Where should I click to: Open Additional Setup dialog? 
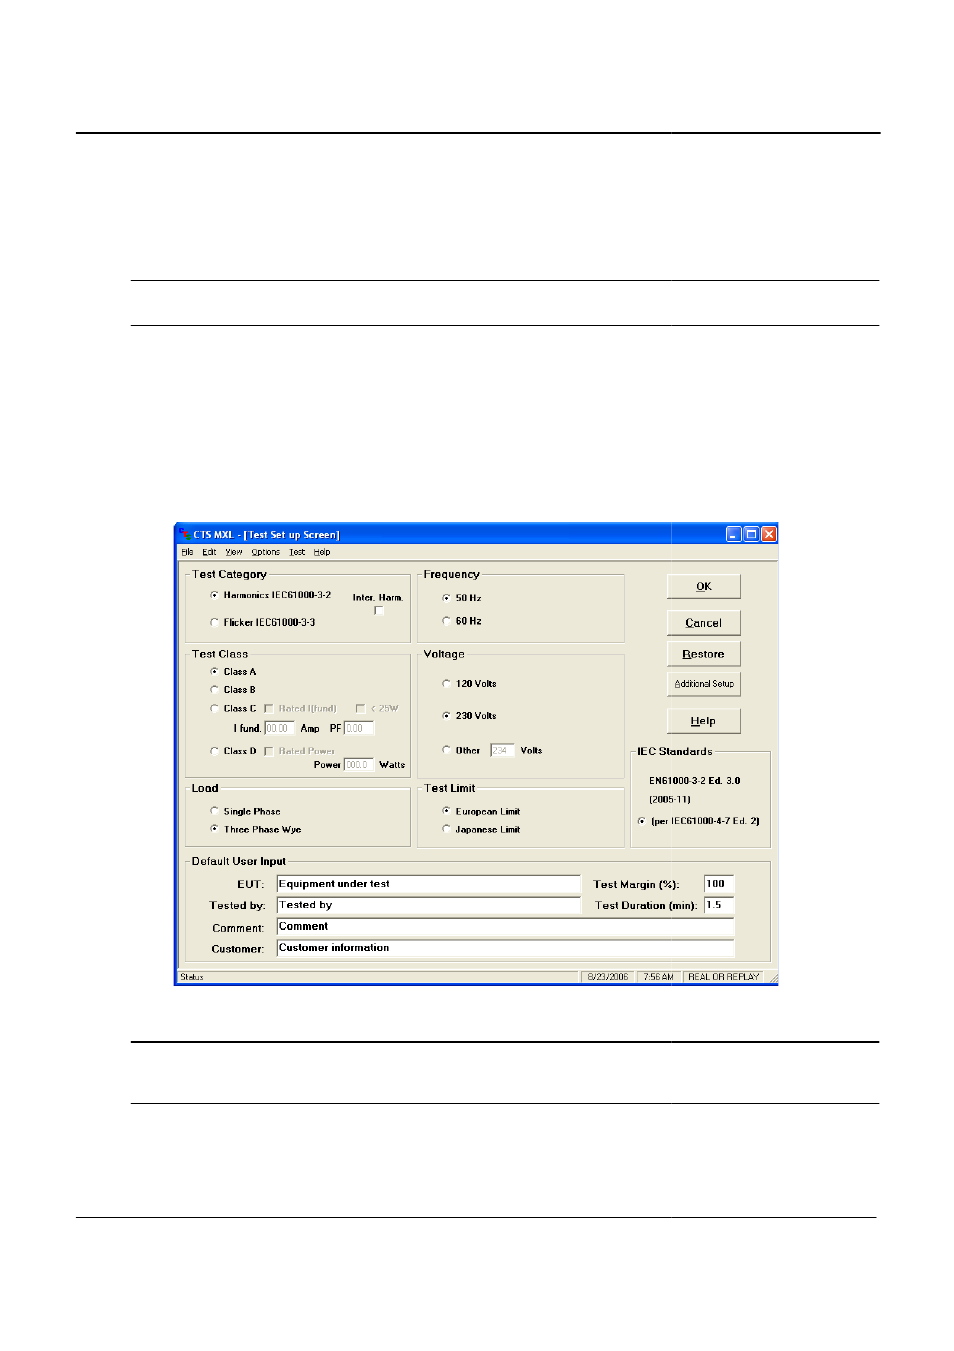point(703,684)
